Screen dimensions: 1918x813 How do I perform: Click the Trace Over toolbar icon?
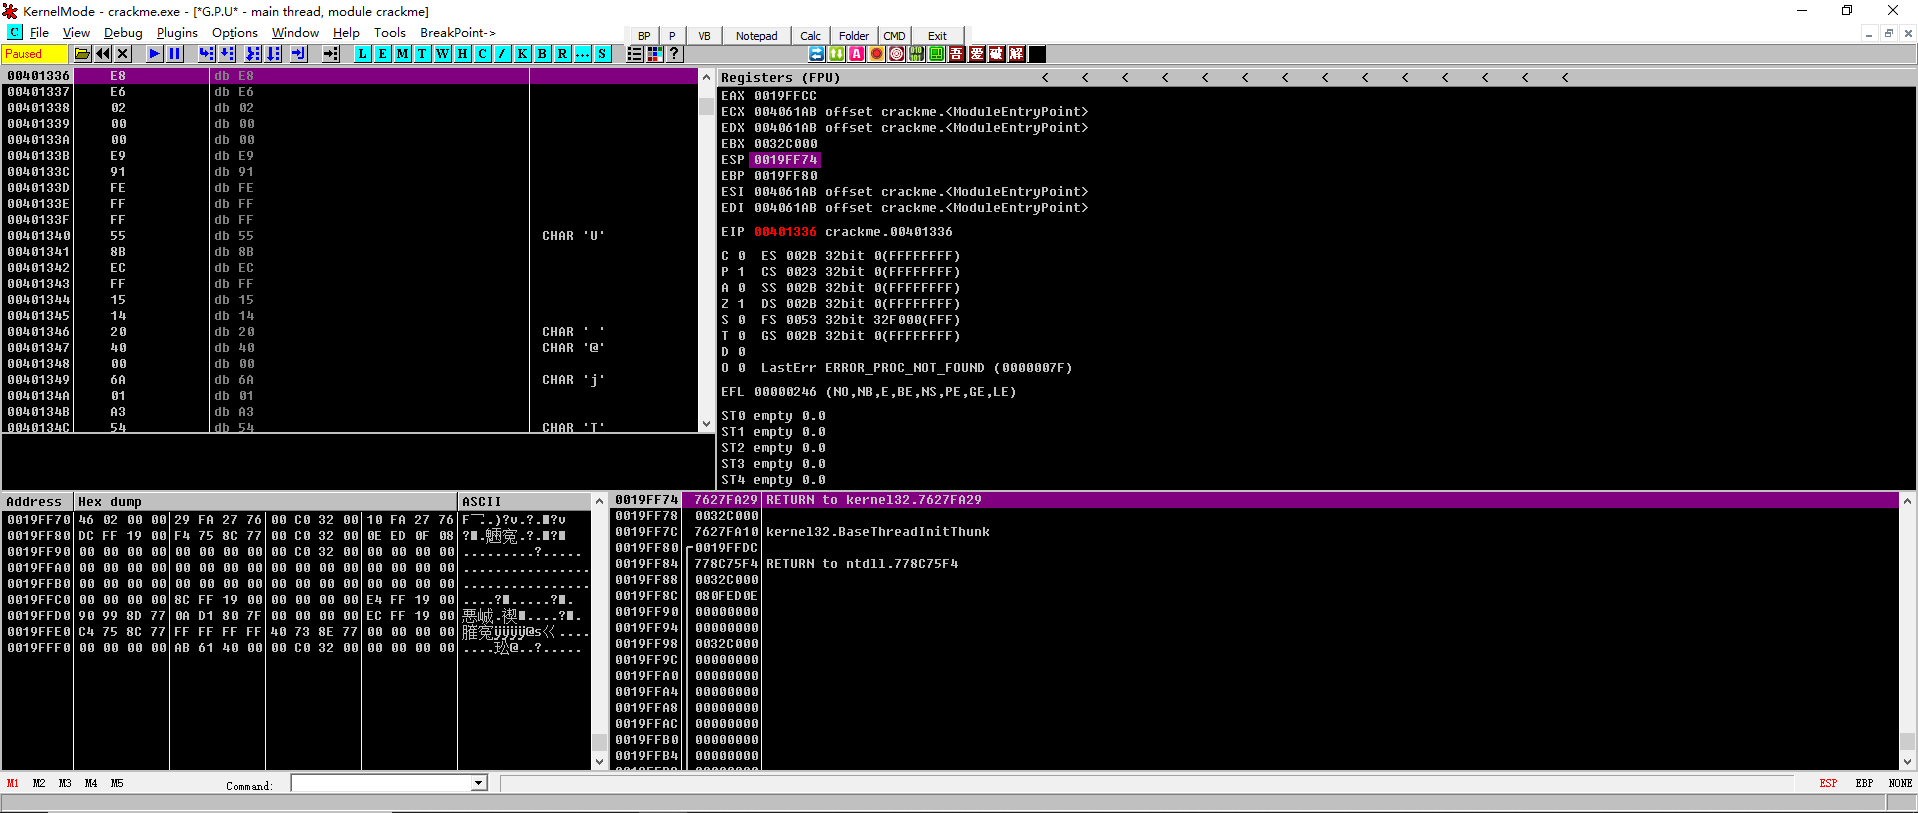pos(273,54)
